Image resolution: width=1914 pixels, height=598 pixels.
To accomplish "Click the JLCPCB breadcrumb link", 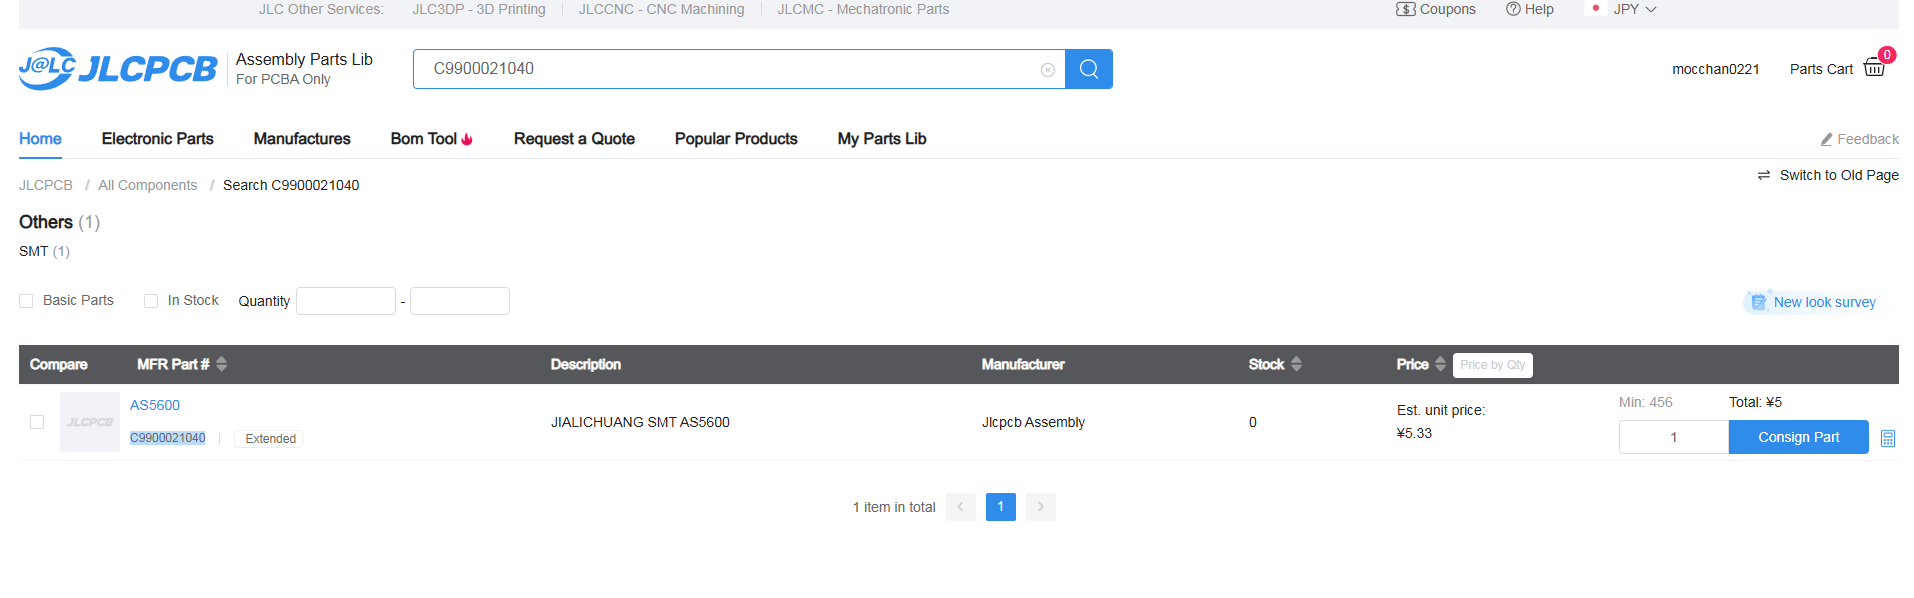I will (x=46, y=185).
